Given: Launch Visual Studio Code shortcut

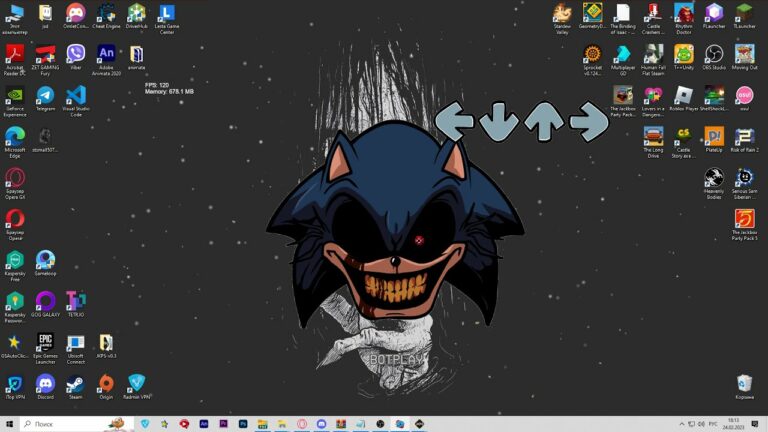Looking at the screenshot, I should click(x=76, y=101).
